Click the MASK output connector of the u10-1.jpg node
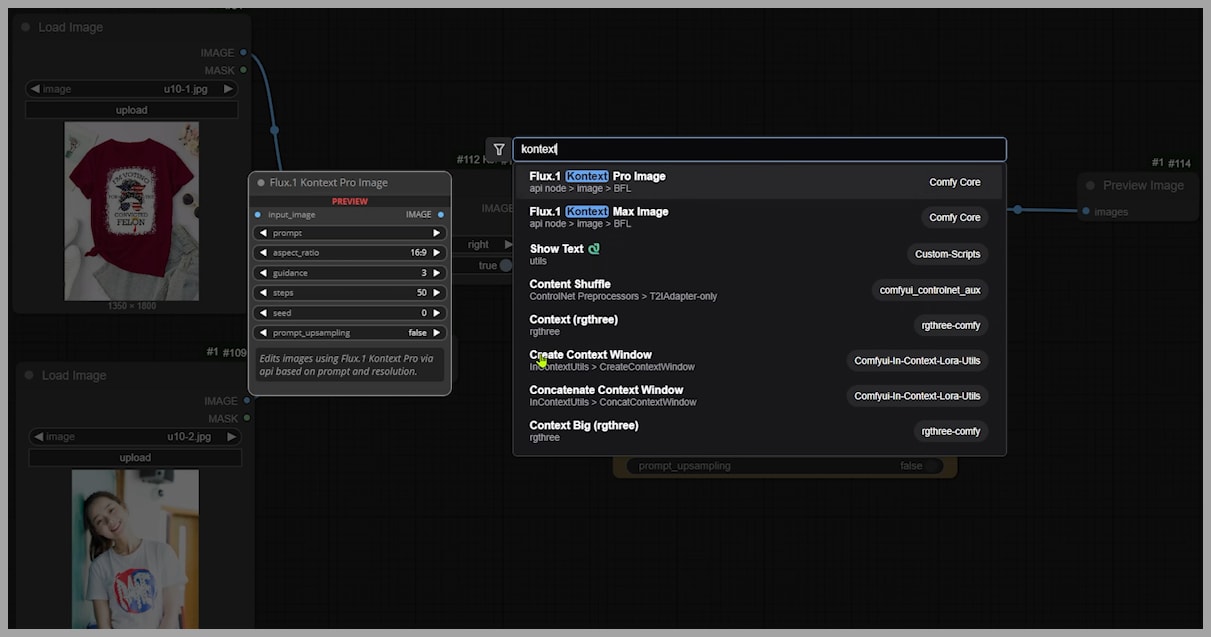 (243, 71)
